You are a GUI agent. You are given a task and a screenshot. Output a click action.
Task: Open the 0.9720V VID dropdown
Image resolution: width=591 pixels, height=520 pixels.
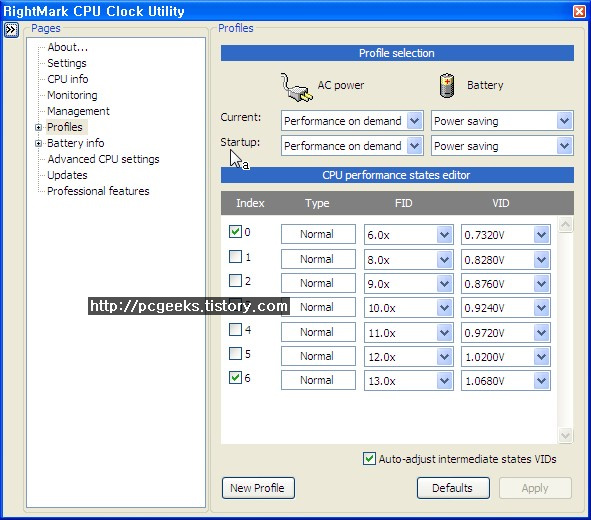click(x=542, y=333)
